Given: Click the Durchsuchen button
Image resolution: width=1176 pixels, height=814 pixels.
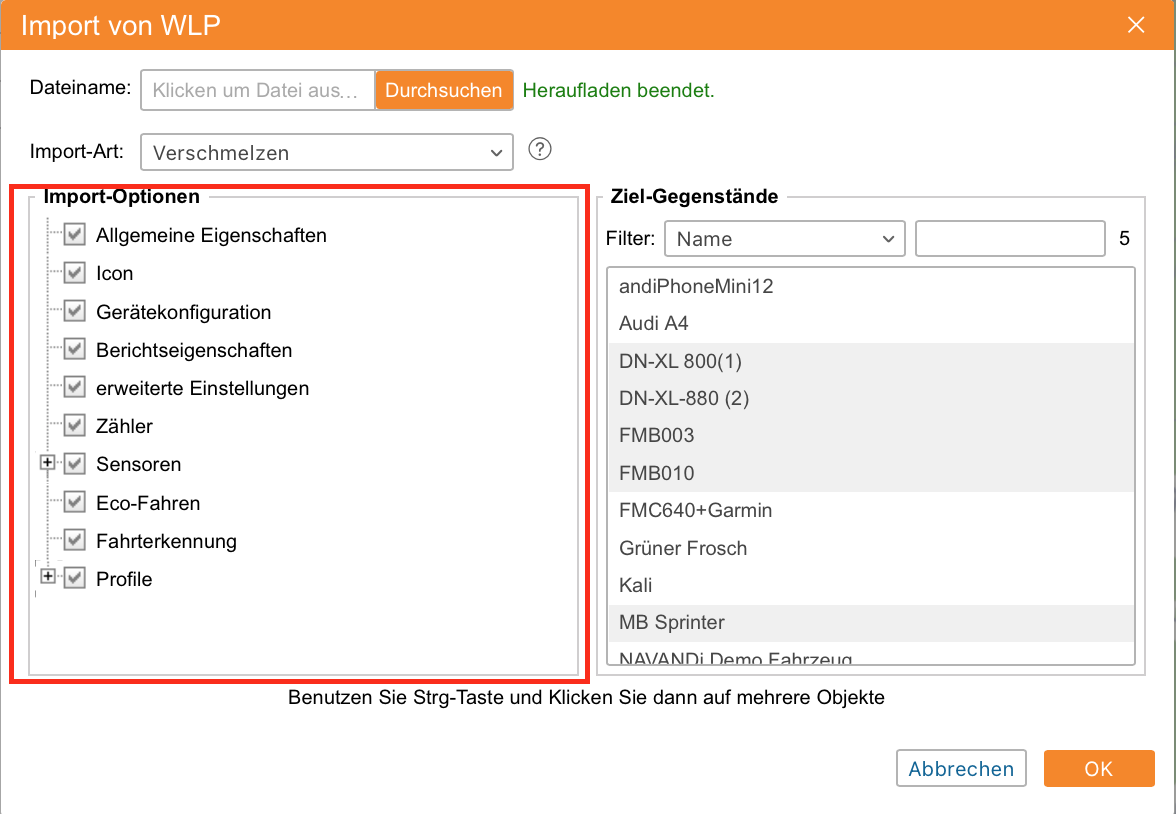Looking at the screenshot, I should 444,90.
